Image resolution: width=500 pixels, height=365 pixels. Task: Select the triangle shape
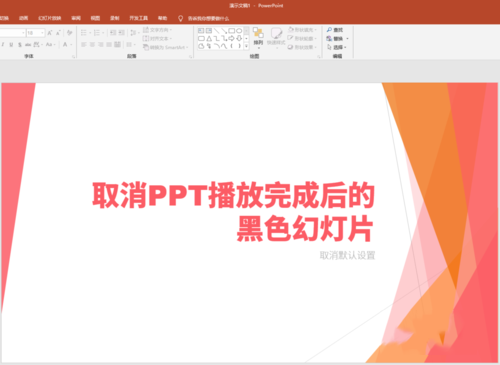[209, 38]
